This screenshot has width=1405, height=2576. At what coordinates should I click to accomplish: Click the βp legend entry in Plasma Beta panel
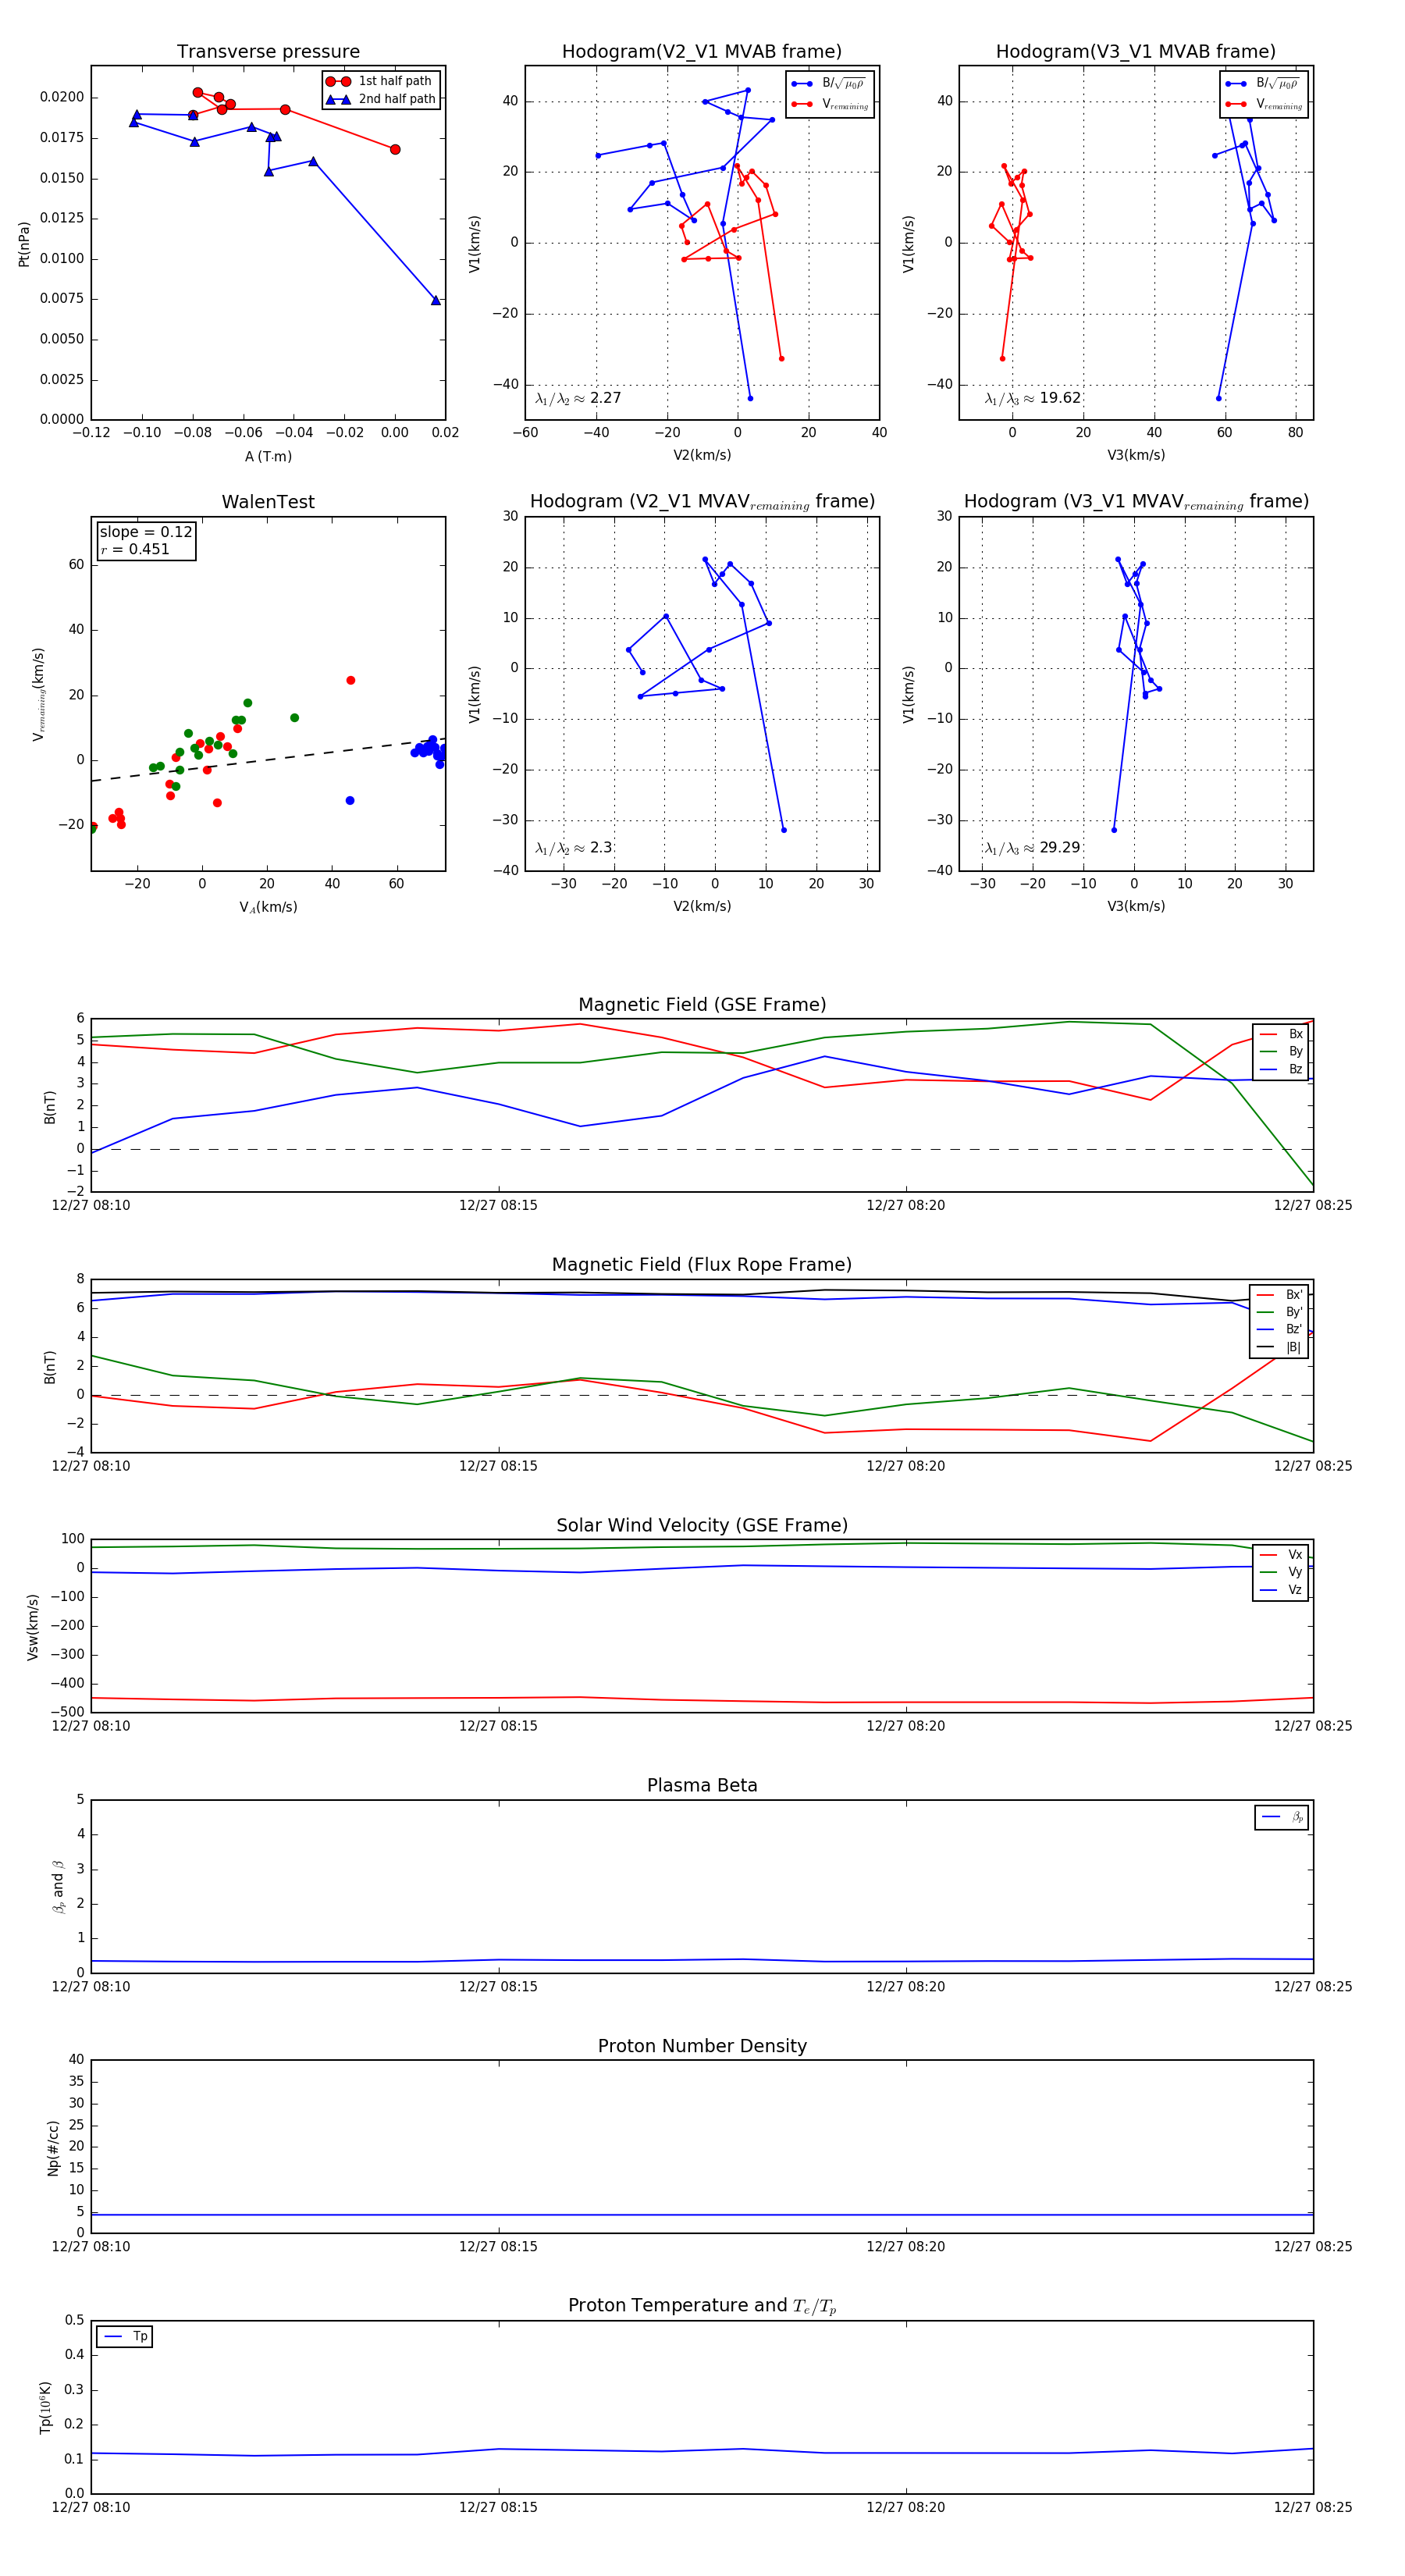(1282, 1817)
